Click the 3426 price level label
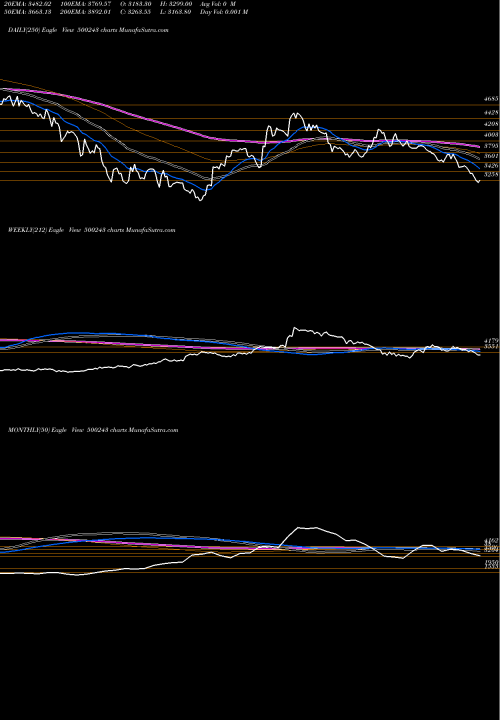 pyautogui.click(x=491, y=165)
